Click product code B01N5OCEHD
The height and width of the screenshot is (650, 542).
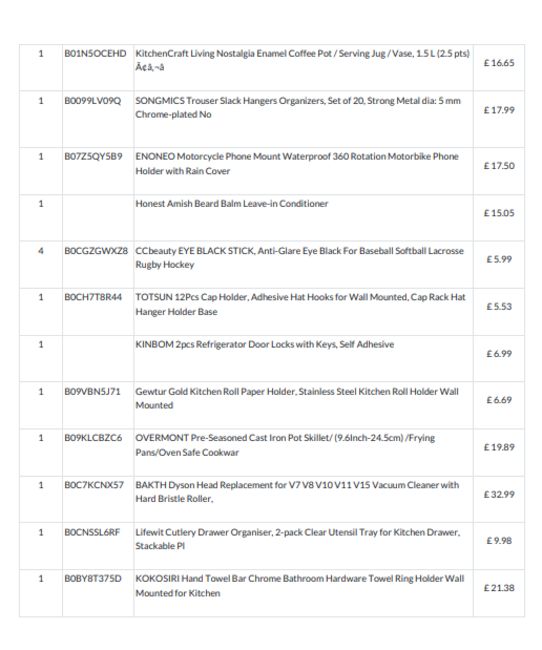[x=95, y=53]
